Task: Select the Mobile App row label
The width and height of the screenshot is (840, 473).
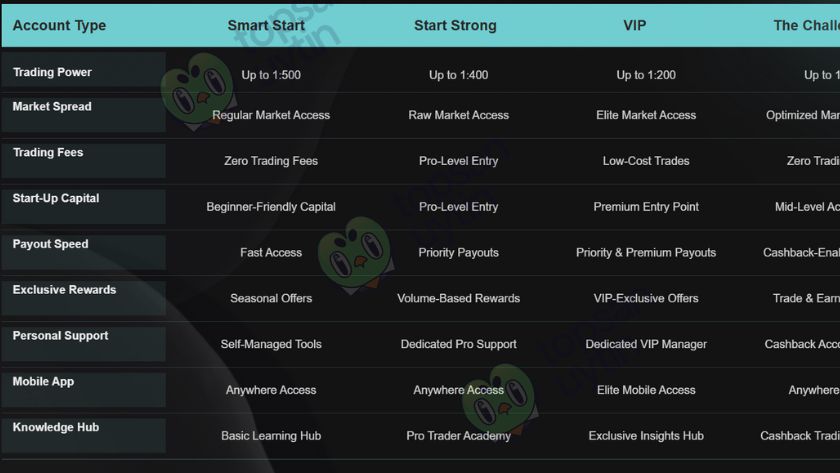Action: click(x=43, y=382)
